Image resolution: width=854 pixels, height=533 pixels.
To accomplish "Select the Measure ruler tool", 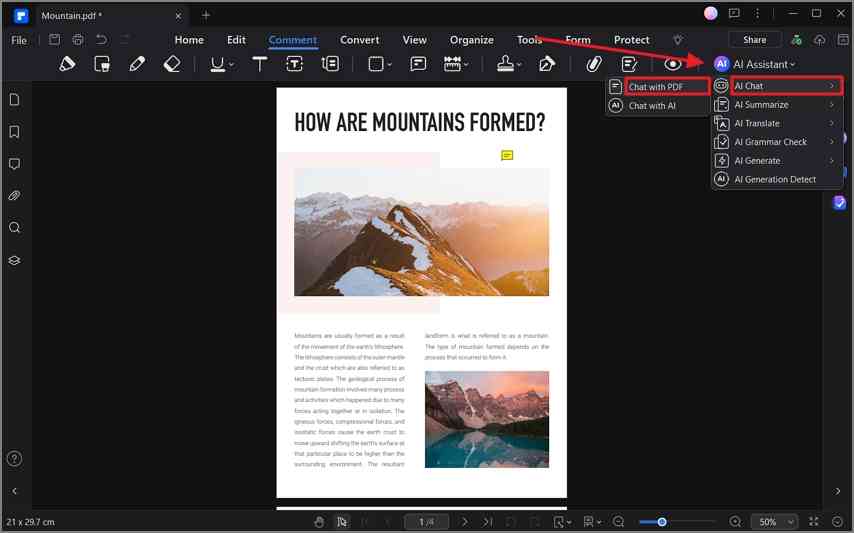I will [452, 64].
